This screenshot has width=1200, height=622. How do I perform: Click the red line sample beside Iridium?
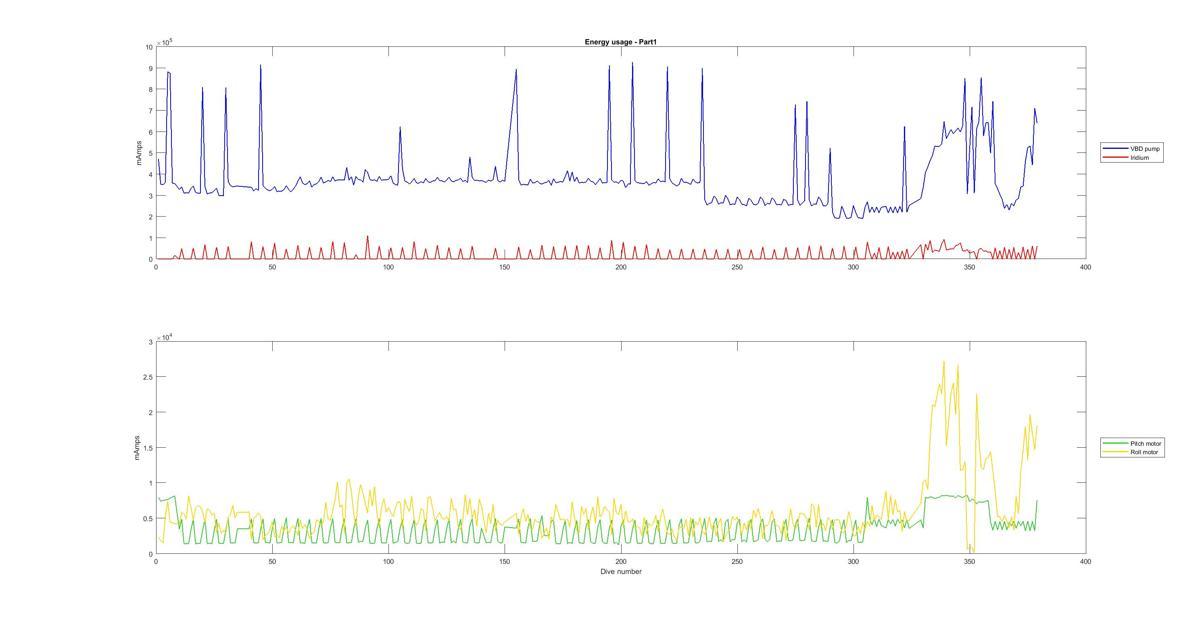tap(1116, 157)
